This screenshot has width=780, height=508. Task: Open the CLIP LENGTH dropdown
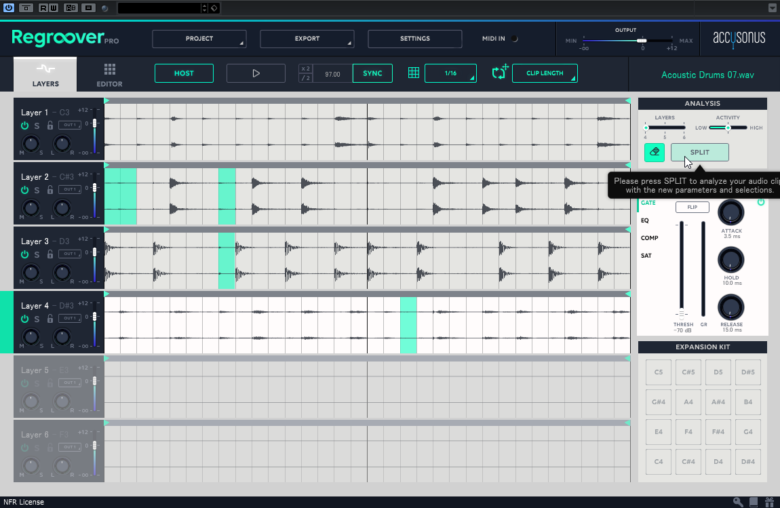[544, 73]
